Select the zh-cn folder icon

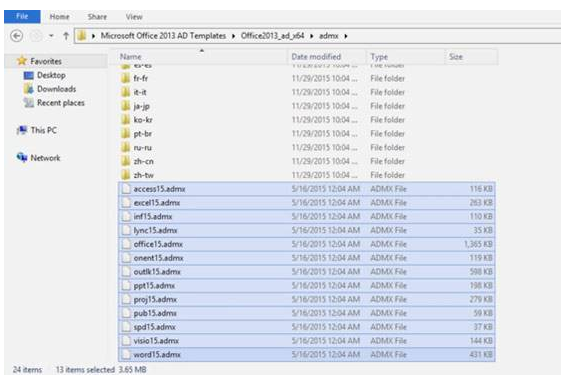(125, 161)
